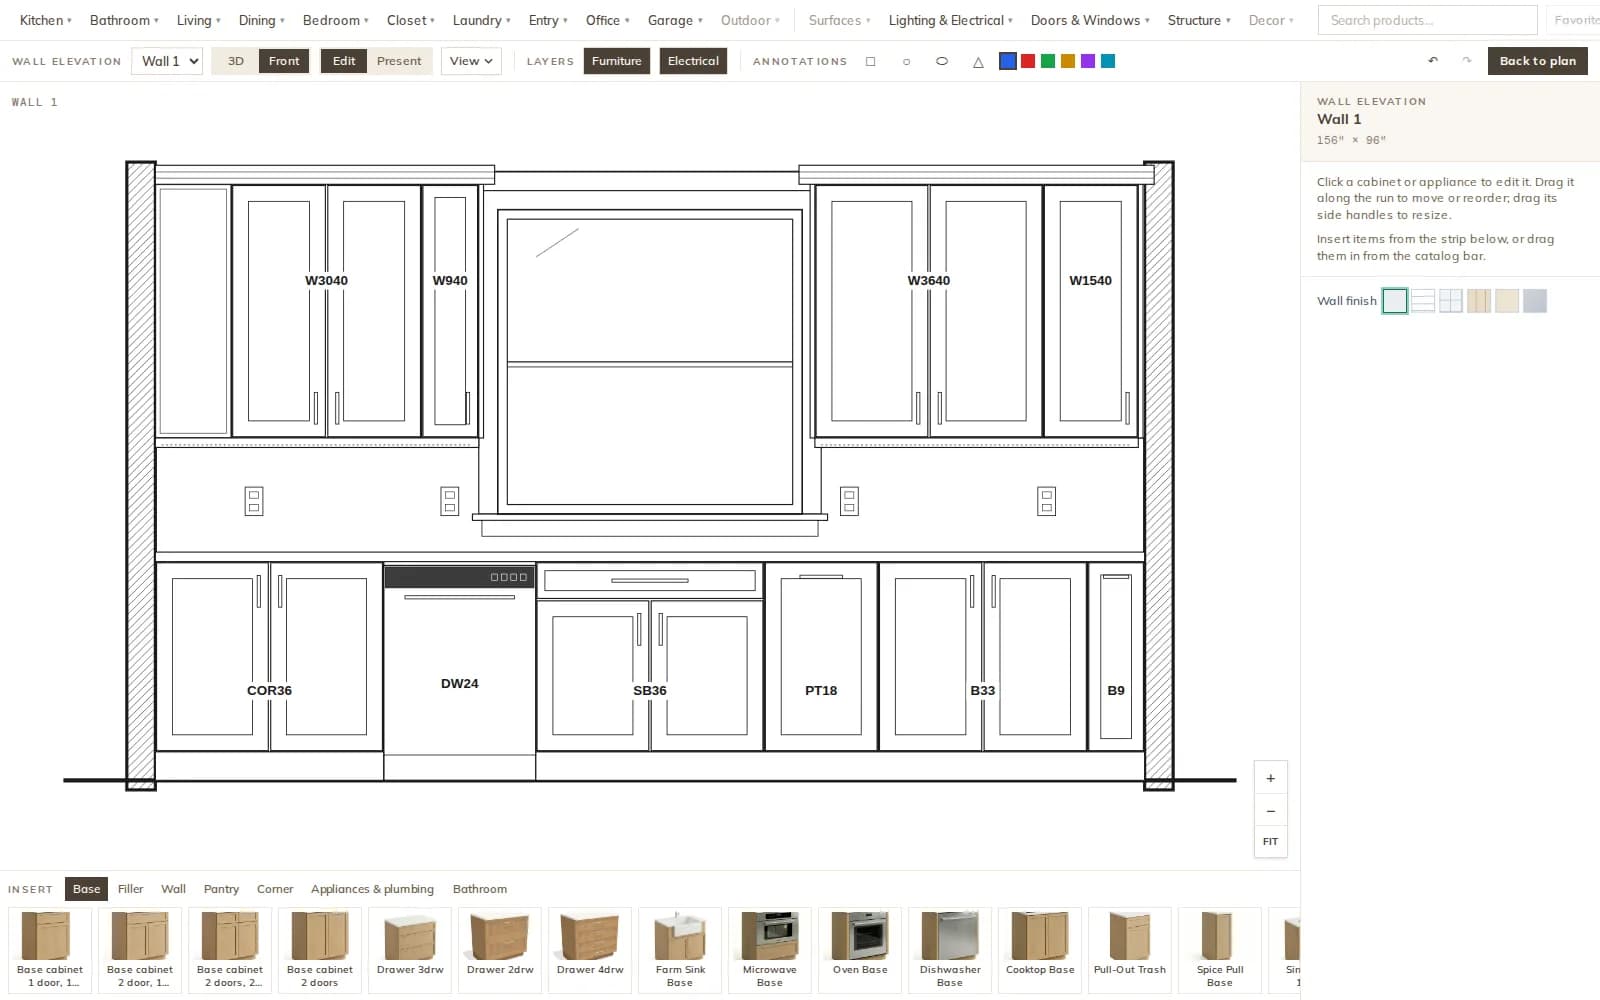Click the undo arrow icon
This screenshot has height=1000, width=1600.
point(1433,61)
